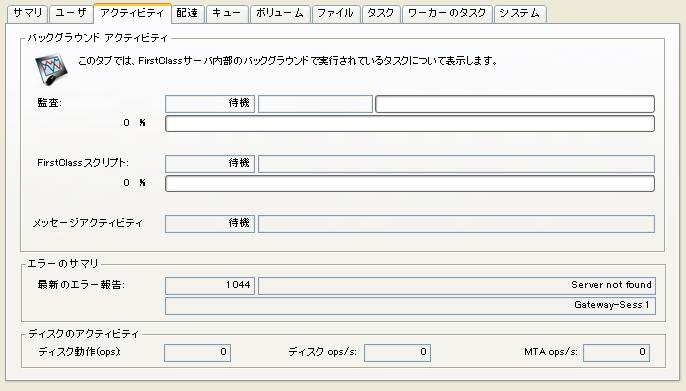Switch to the キュー tab
686x391 pixels.
click(227, 14)
